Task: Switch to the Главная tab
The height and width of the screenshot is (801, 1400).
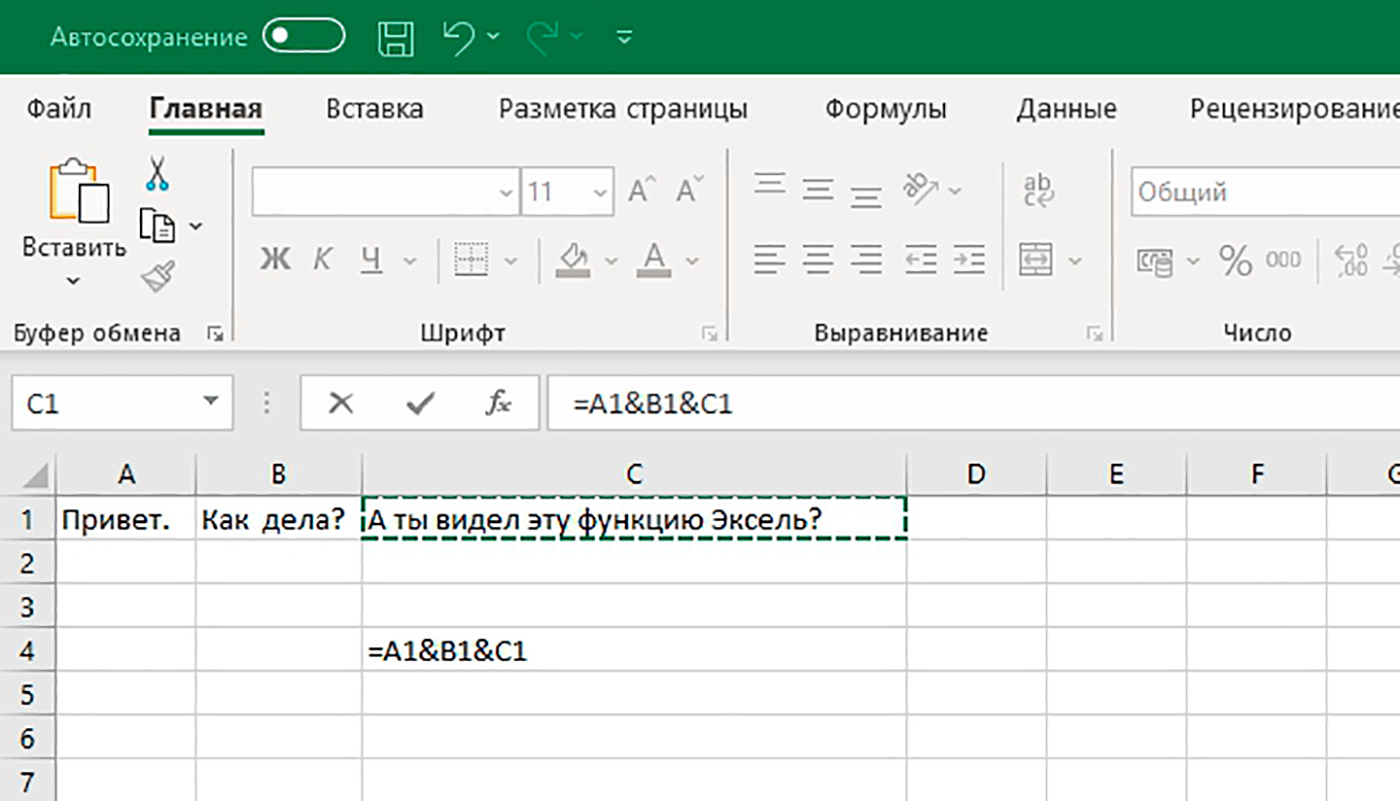Action: click(206, 108)
